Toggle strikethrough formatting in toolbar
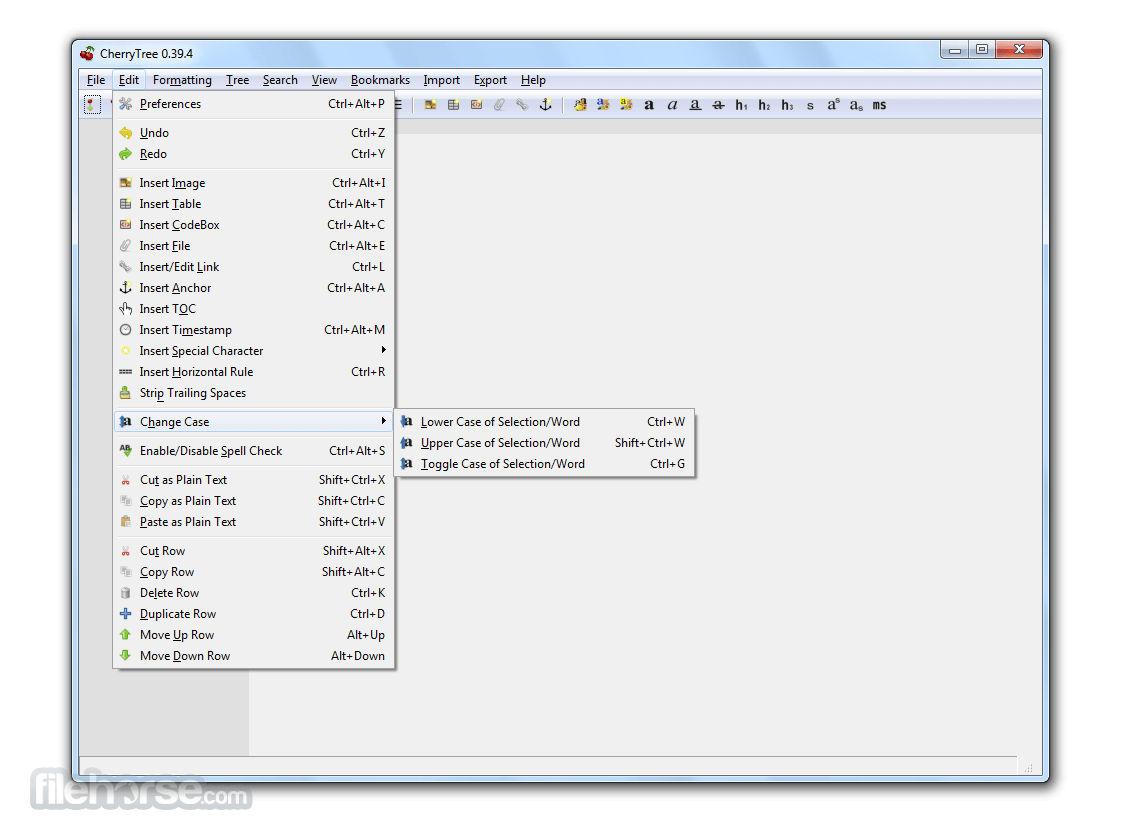This screenshot has width=1121, height=840. (718, 105)
